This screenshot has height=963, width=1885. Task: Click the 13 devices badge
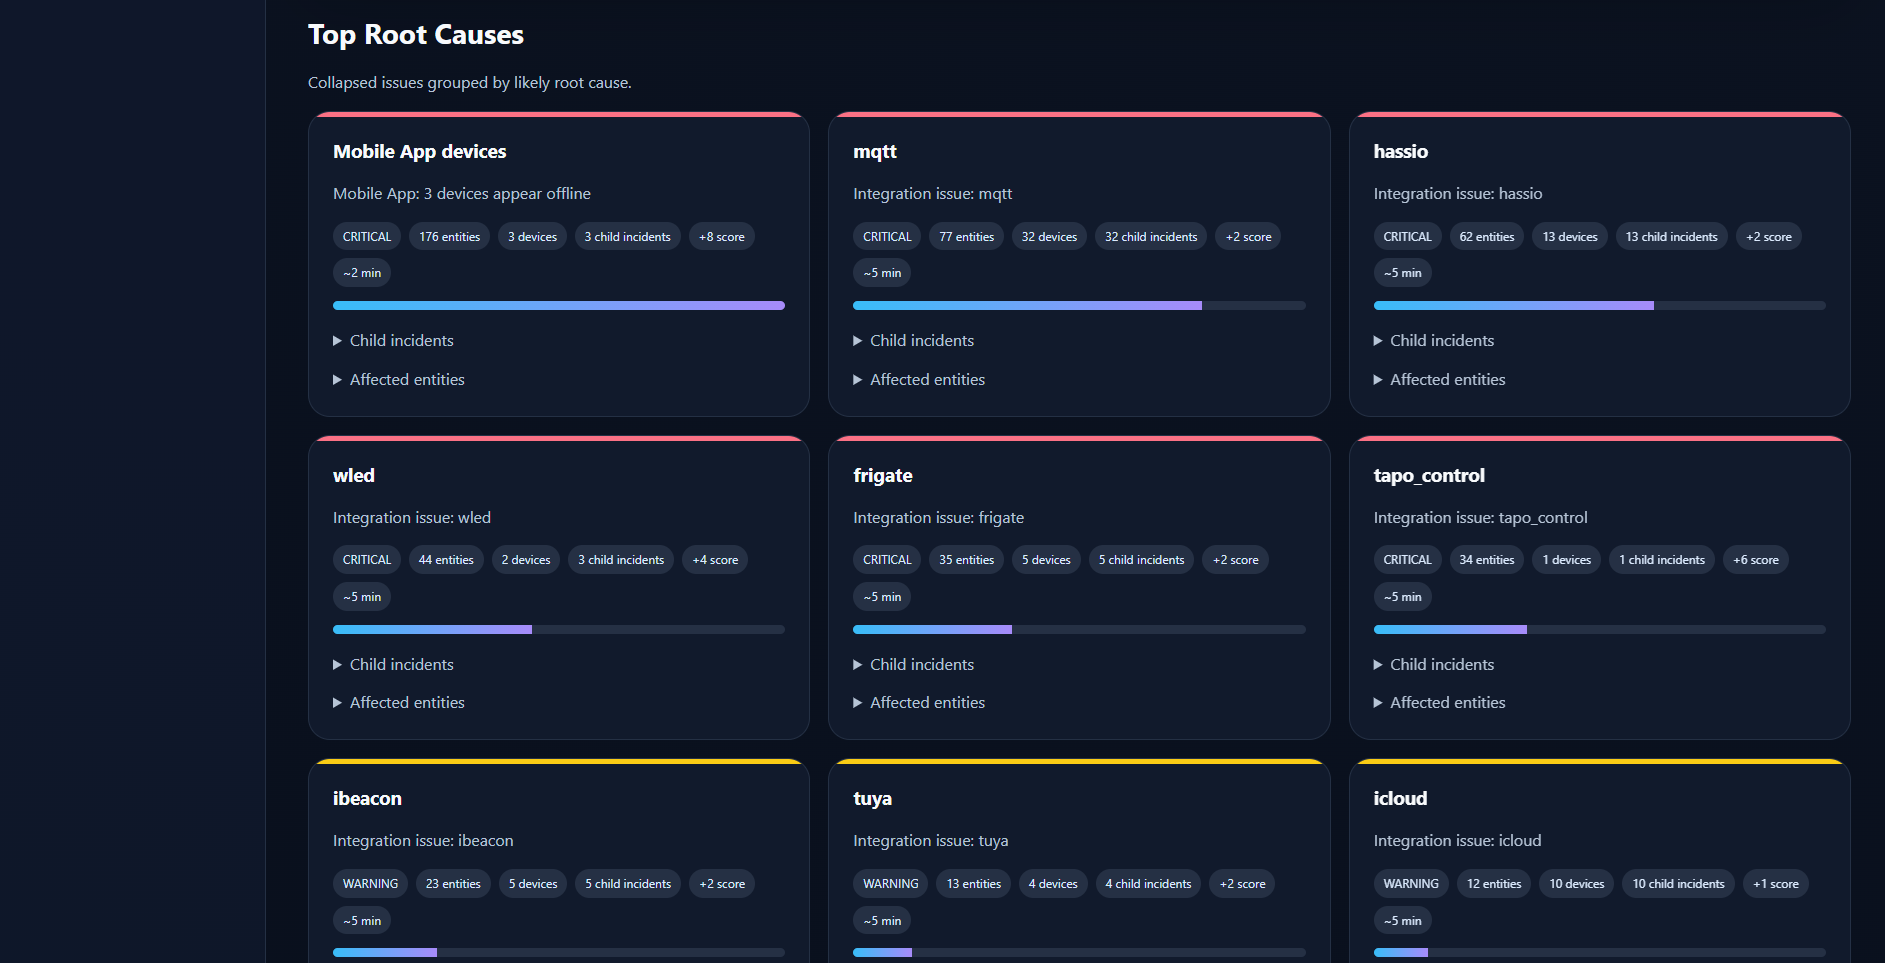[x=1570, y=237]
